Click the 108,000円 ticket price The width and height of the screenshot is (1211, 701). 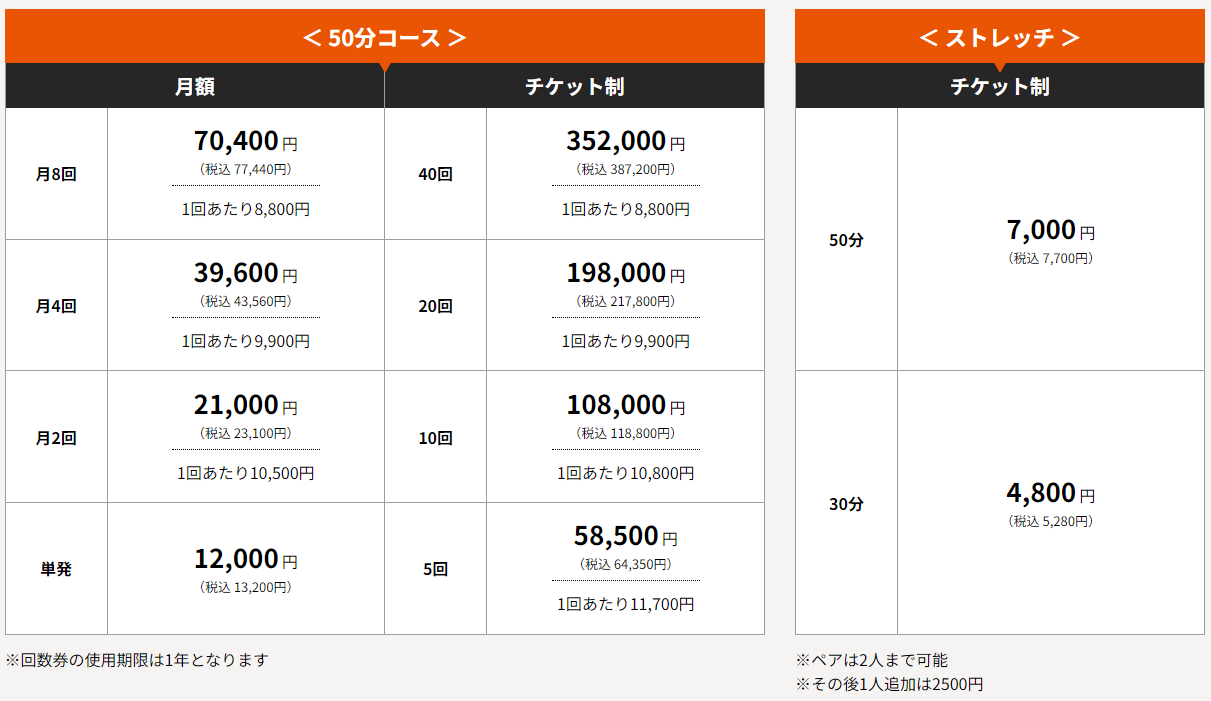(x=626, y=405)
